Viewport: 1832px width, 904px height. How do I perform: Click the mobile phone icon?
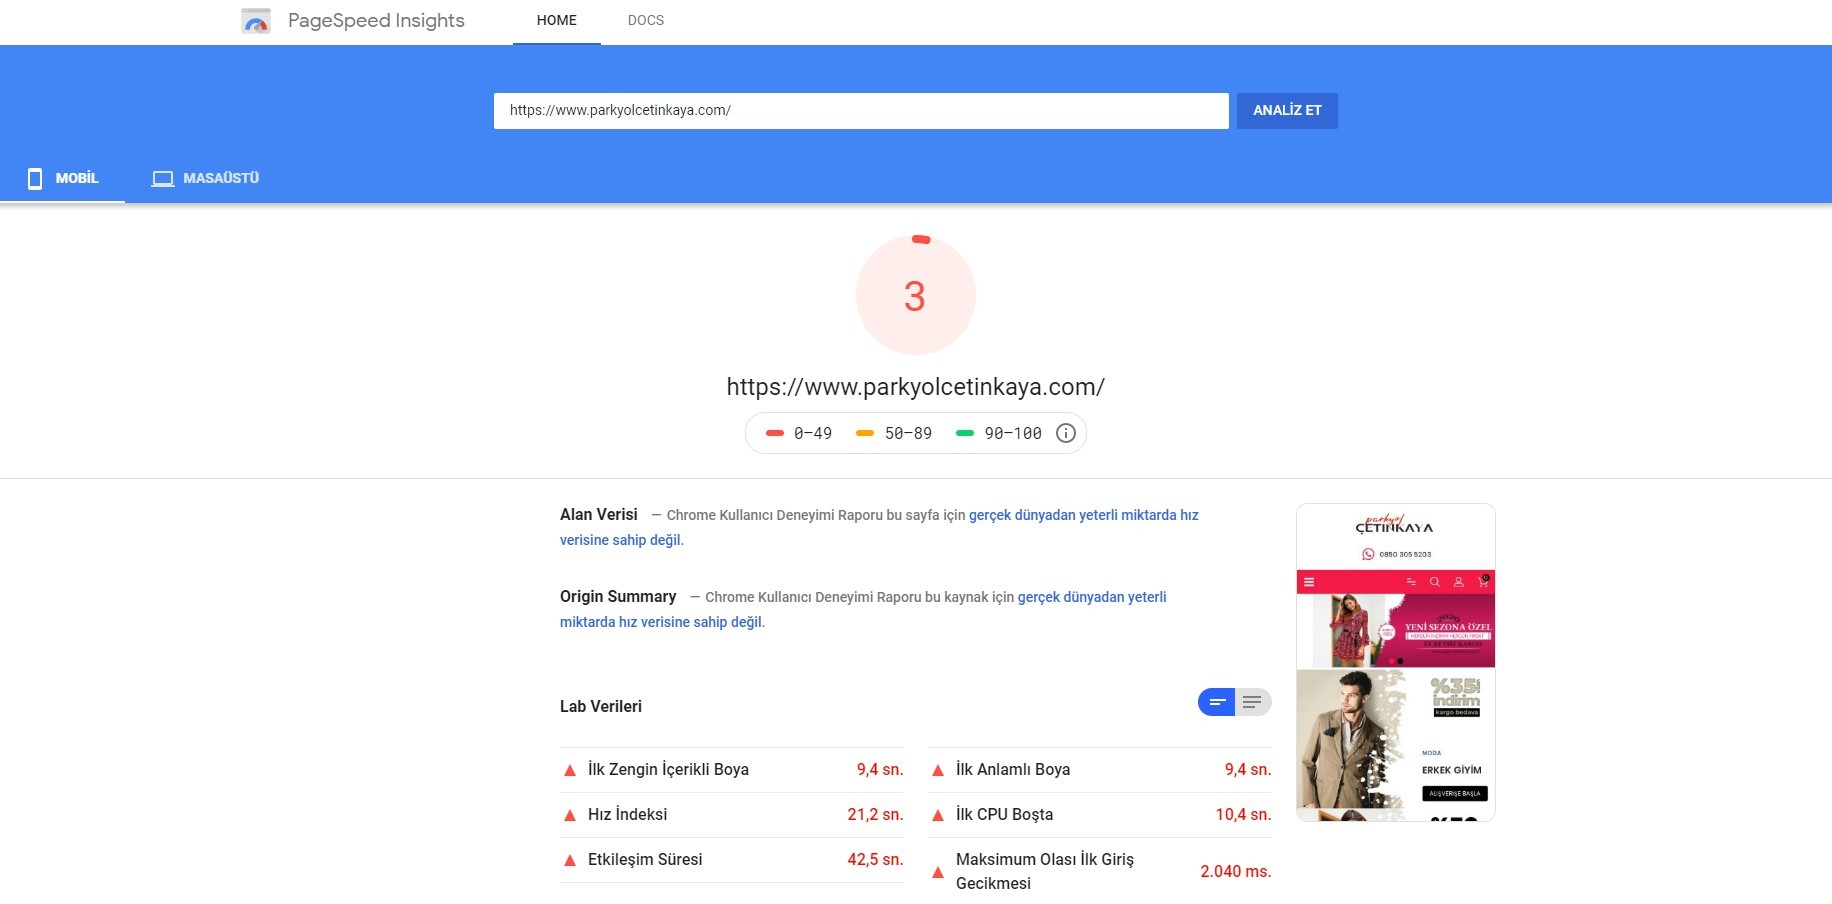35,178
